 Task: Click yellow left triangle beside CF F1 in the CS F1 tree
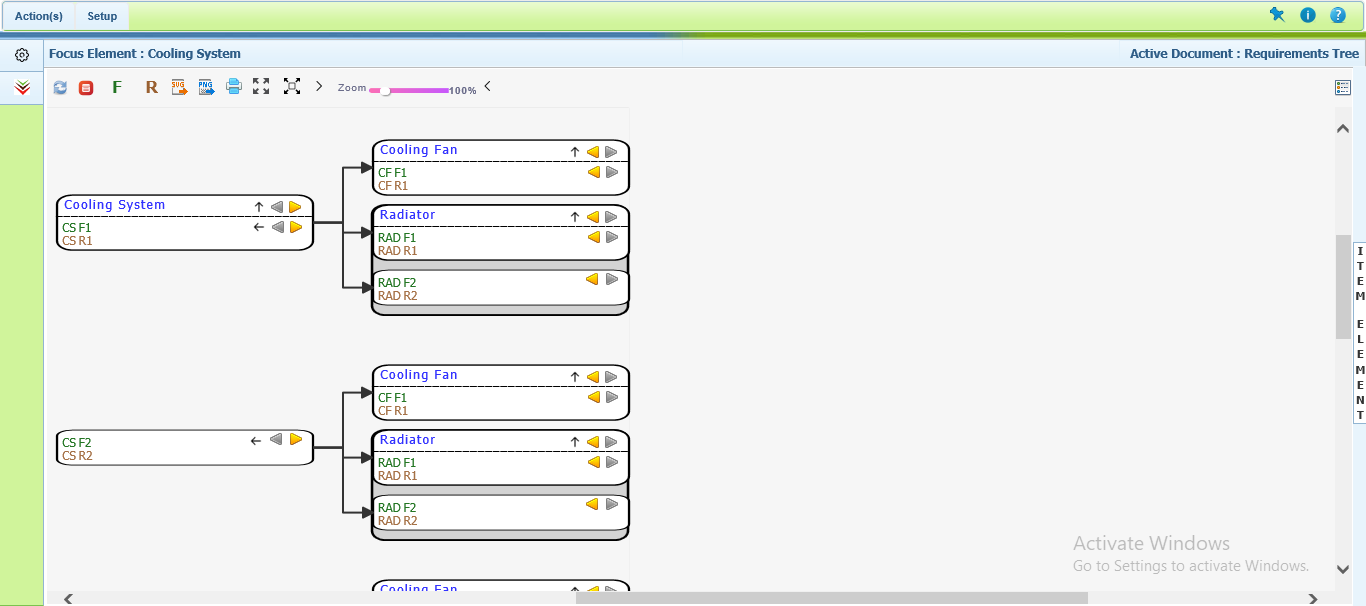pyautogui.click(x=594, y=172)
